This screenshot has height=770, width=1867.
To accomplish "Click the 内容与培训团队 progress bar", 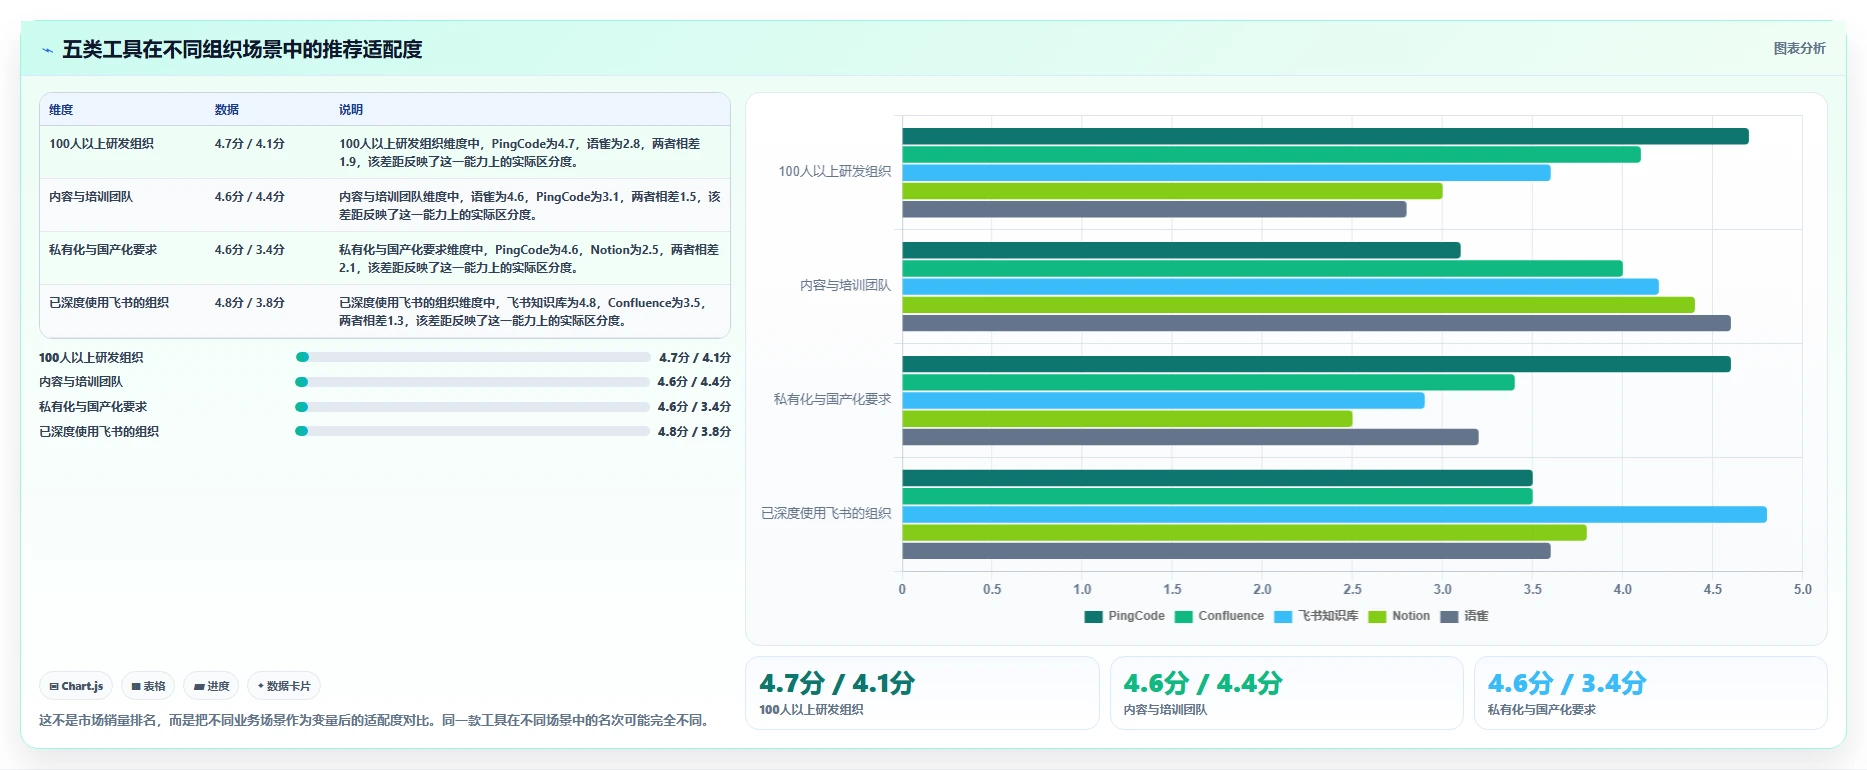I will [472, 382].
